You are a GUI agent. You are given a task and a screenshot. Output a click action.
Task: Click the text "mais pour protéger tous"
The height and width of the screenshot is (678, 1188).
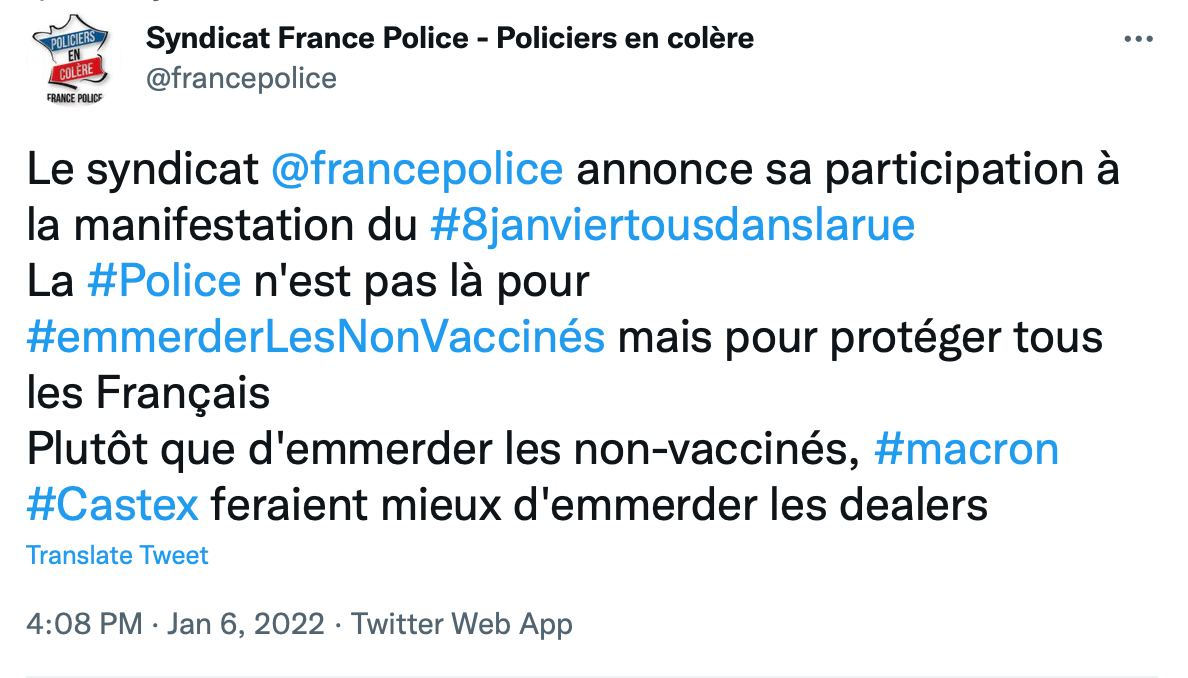pos(860,338)
